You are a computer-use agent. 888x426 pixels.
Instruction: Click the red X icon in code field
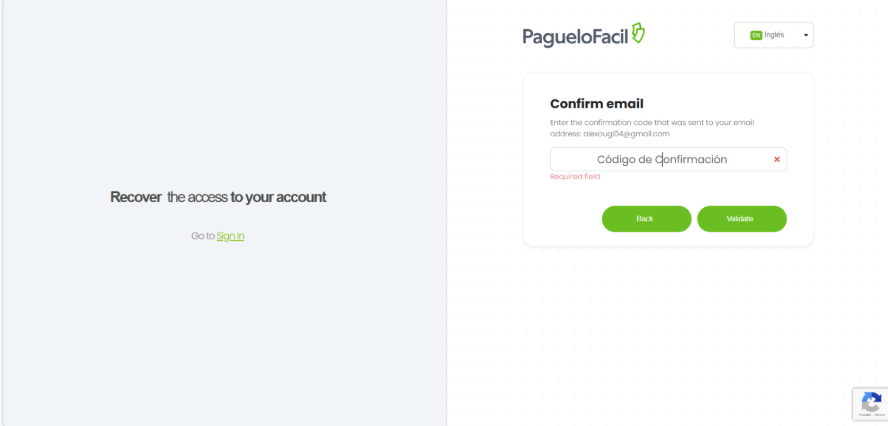coord(777,159)
